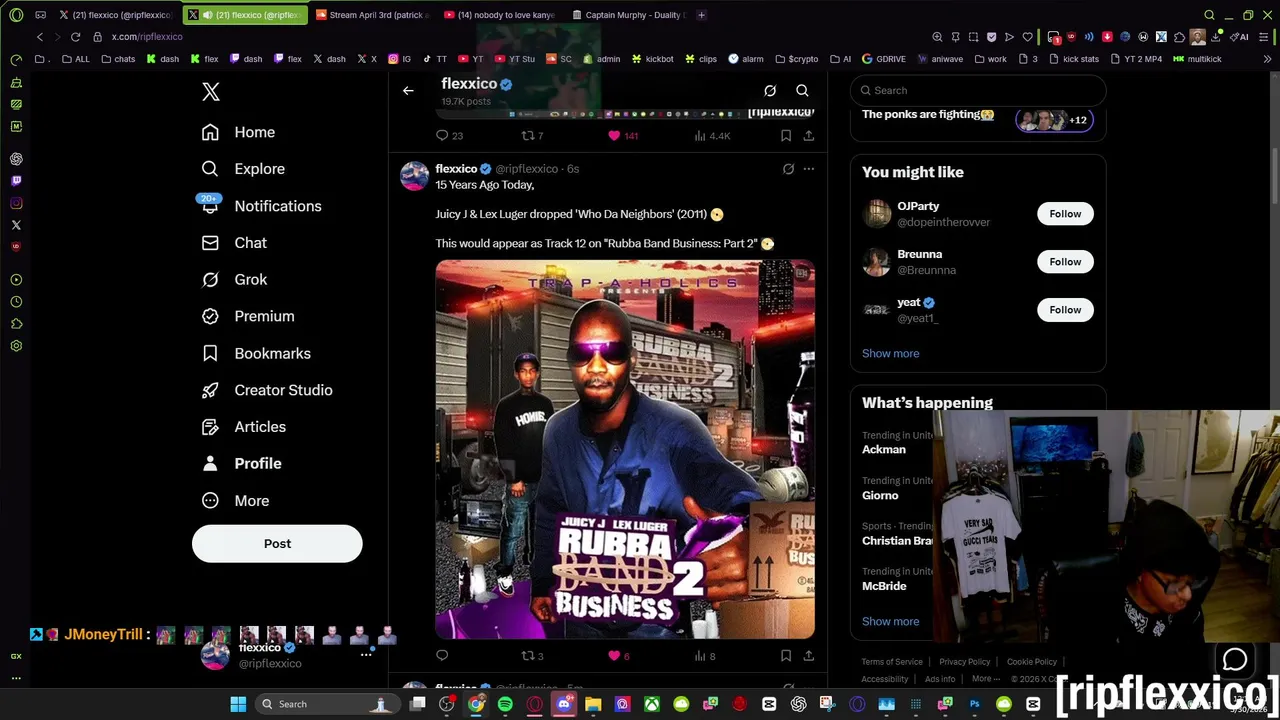Go back using profile header arrow

[408, 91]
